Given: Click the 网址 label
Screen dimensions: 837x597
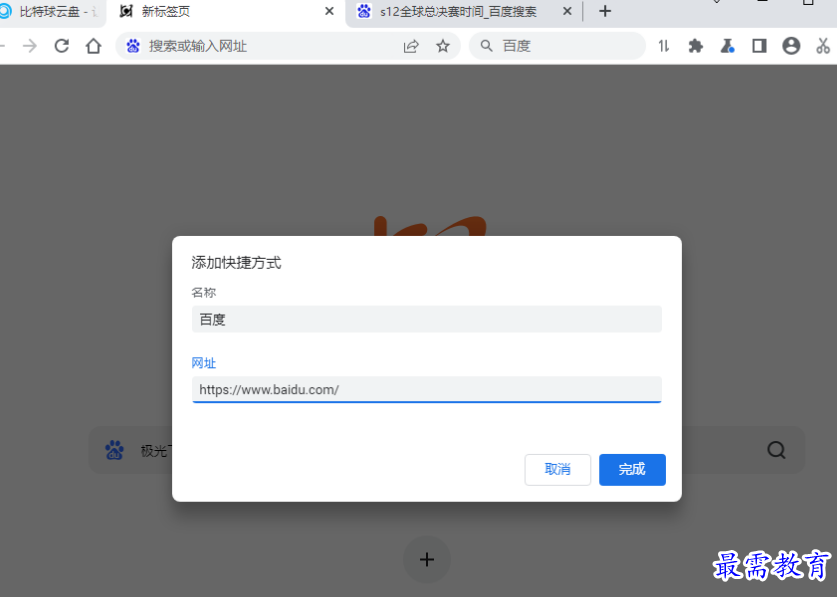Looking at the screenshot, I should pos(203,363).
